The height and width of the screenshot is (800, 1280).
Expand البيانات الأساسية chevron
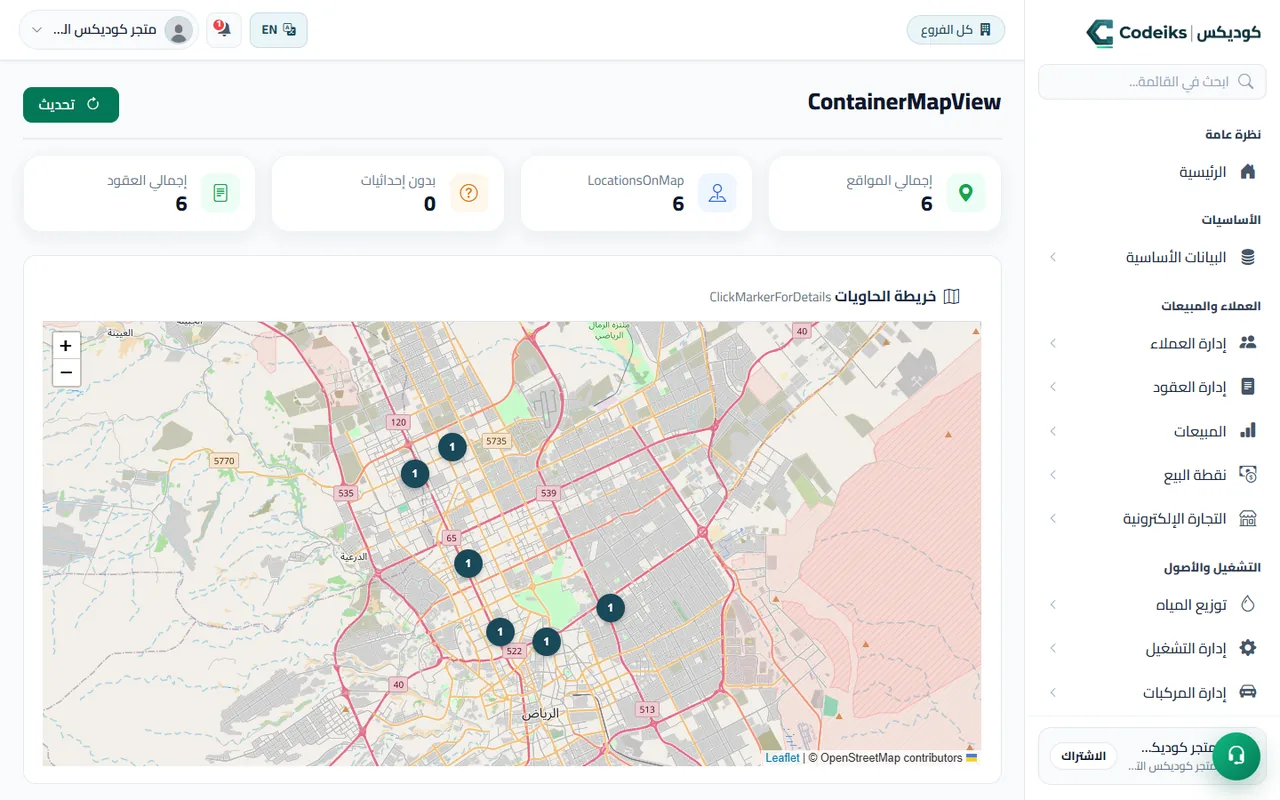pos(1053,258)
